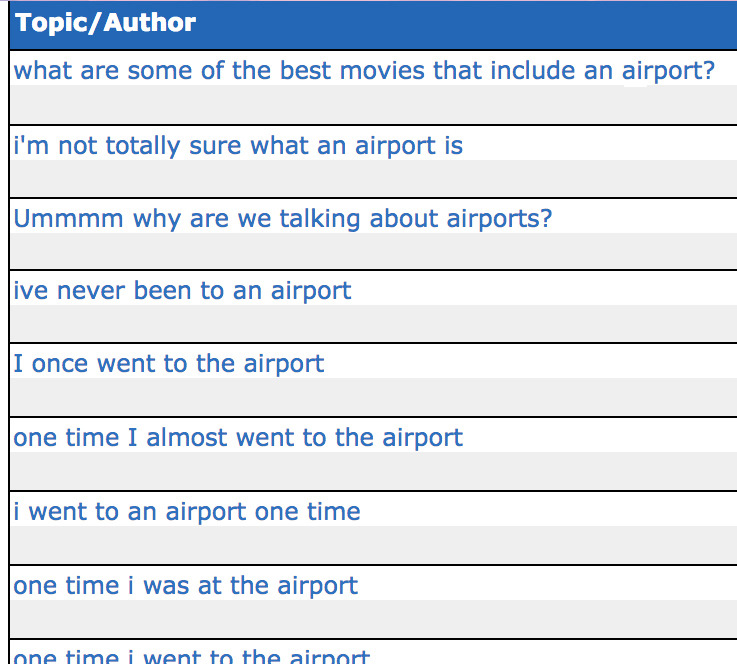Click the gray author row under the "Ummmm why" topic
This screenshot has width=737, height=664.
(x=374, y=251)
